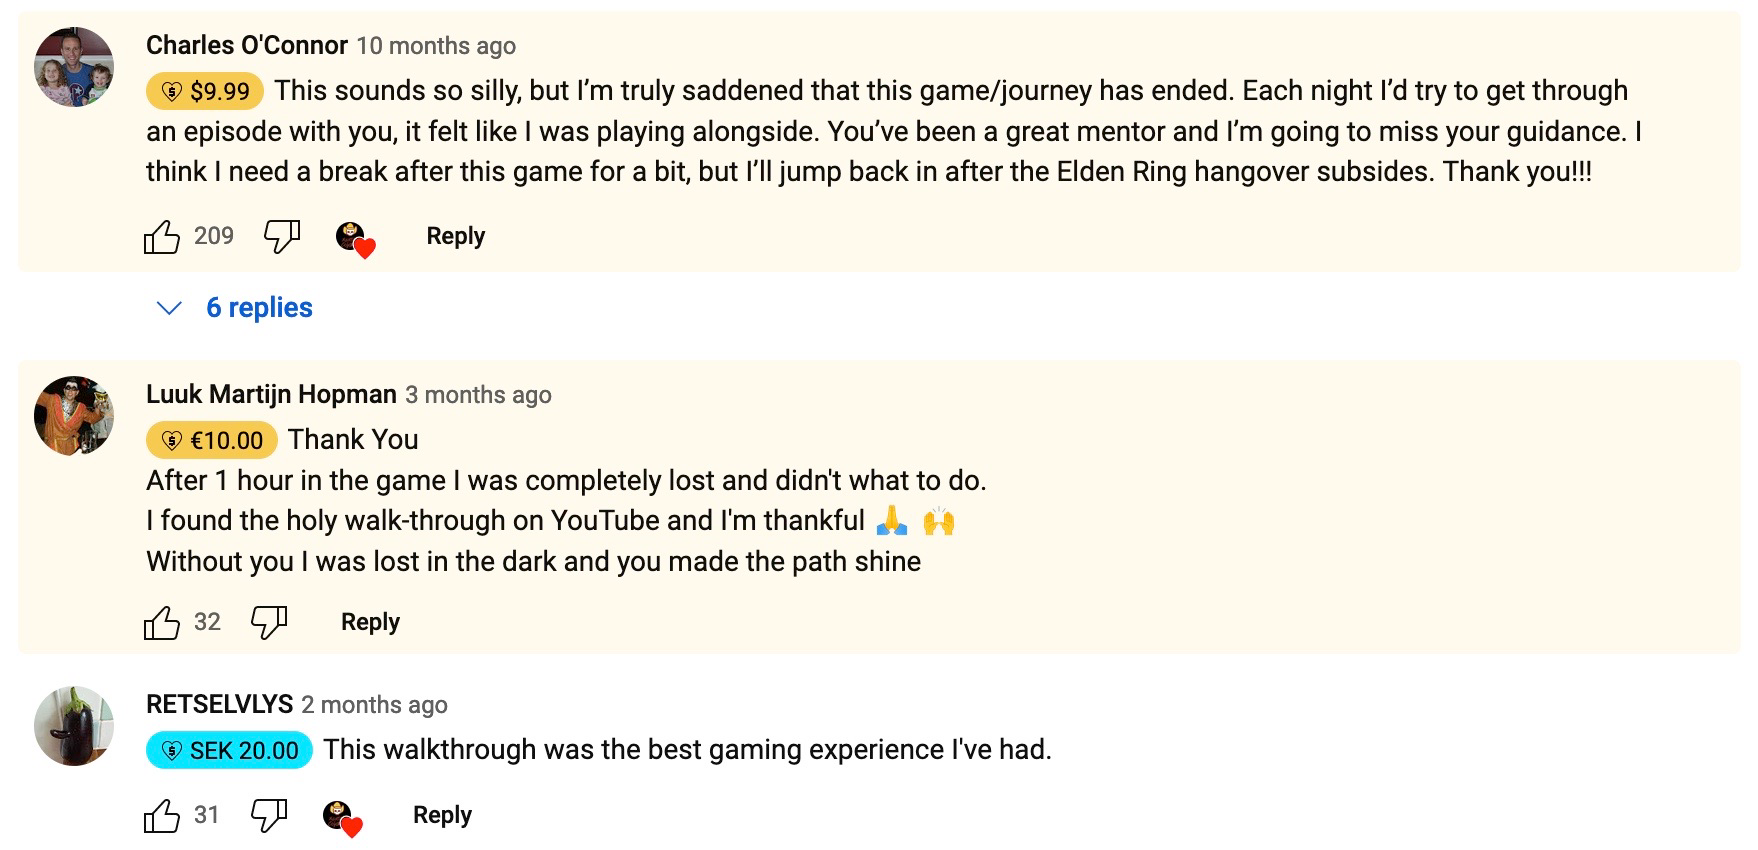The image size is (1758, 850).
Task: Open Charles O'Connor's profile picture
Action: (x=74, y=67)
